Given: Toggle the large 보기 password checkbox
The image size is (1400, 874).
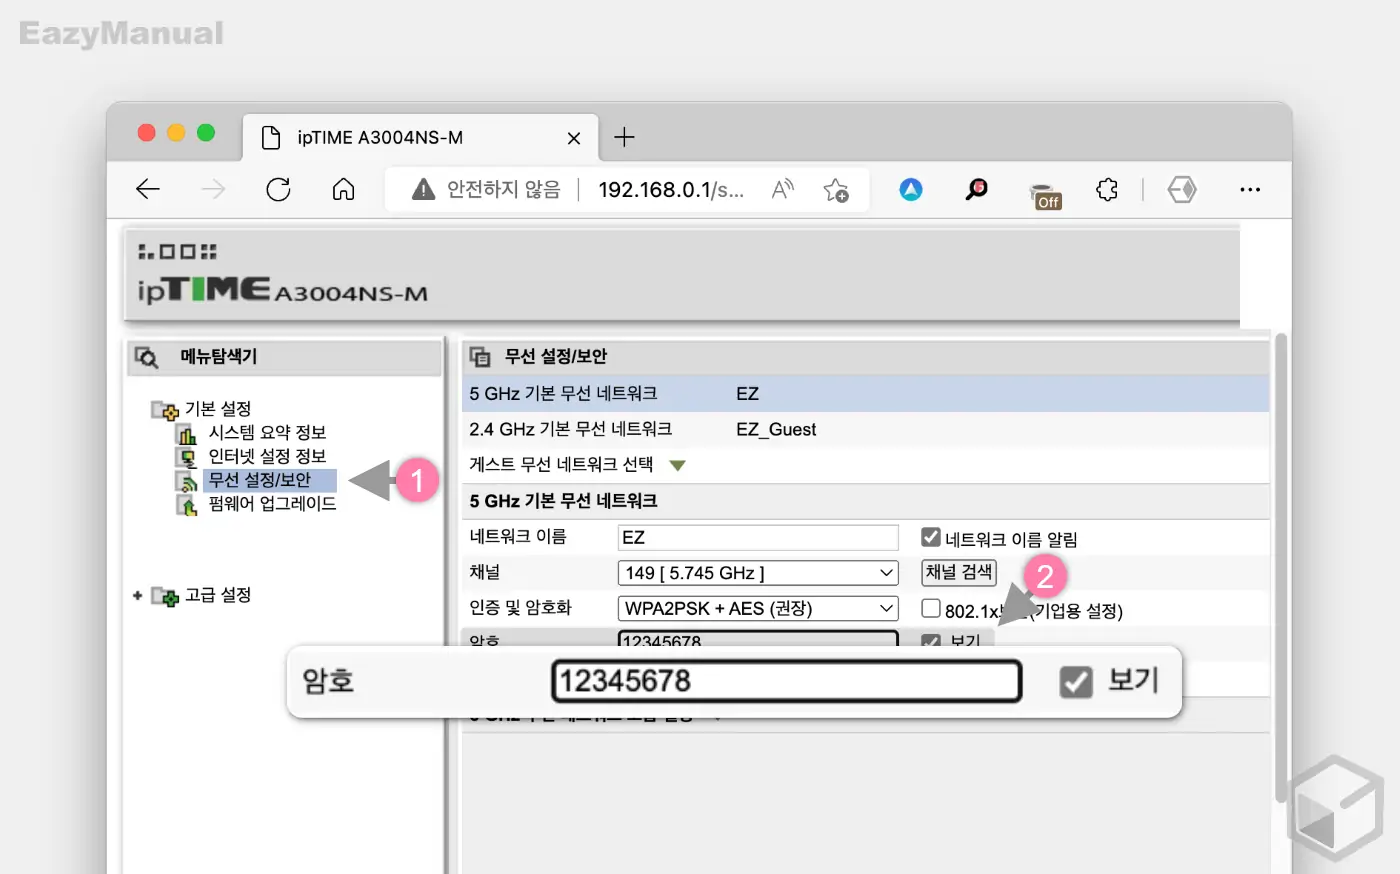Looking at the screenshot, I should coord(1076,682).
